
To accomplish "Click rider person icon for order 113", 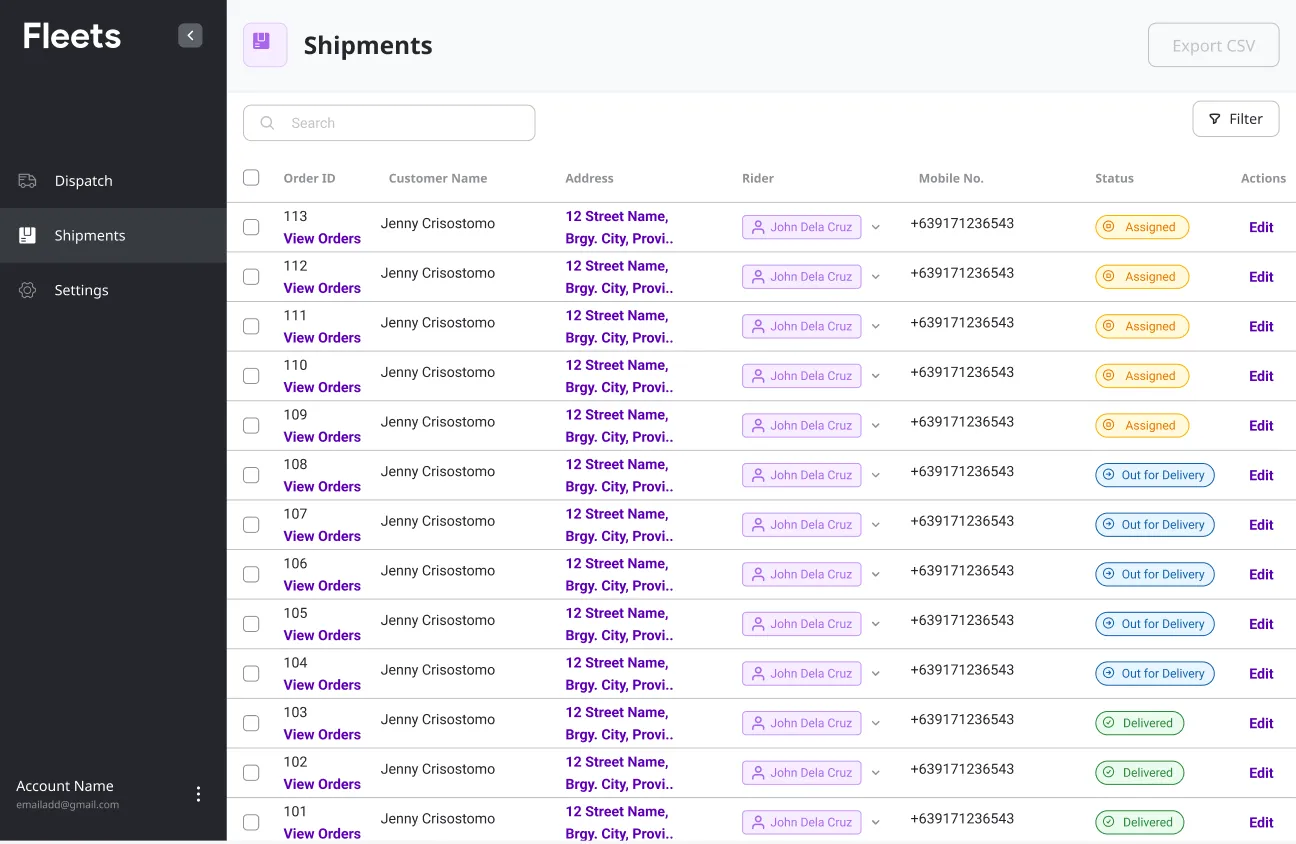I will (758, 227).
